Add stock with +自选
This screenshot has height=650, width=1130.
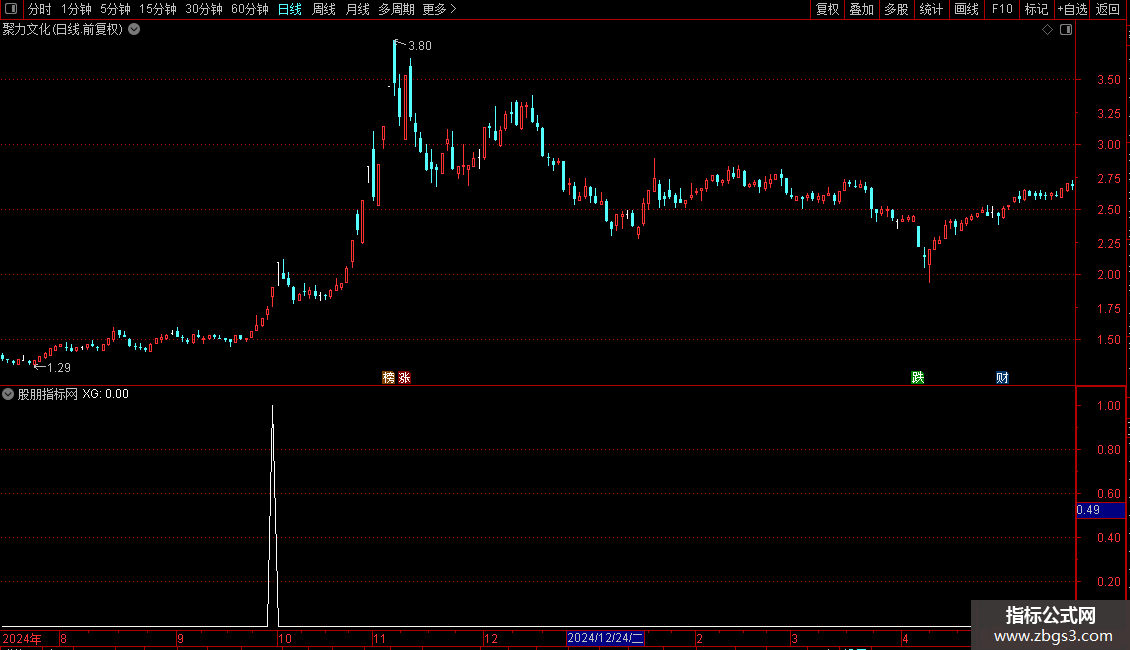1072,9
